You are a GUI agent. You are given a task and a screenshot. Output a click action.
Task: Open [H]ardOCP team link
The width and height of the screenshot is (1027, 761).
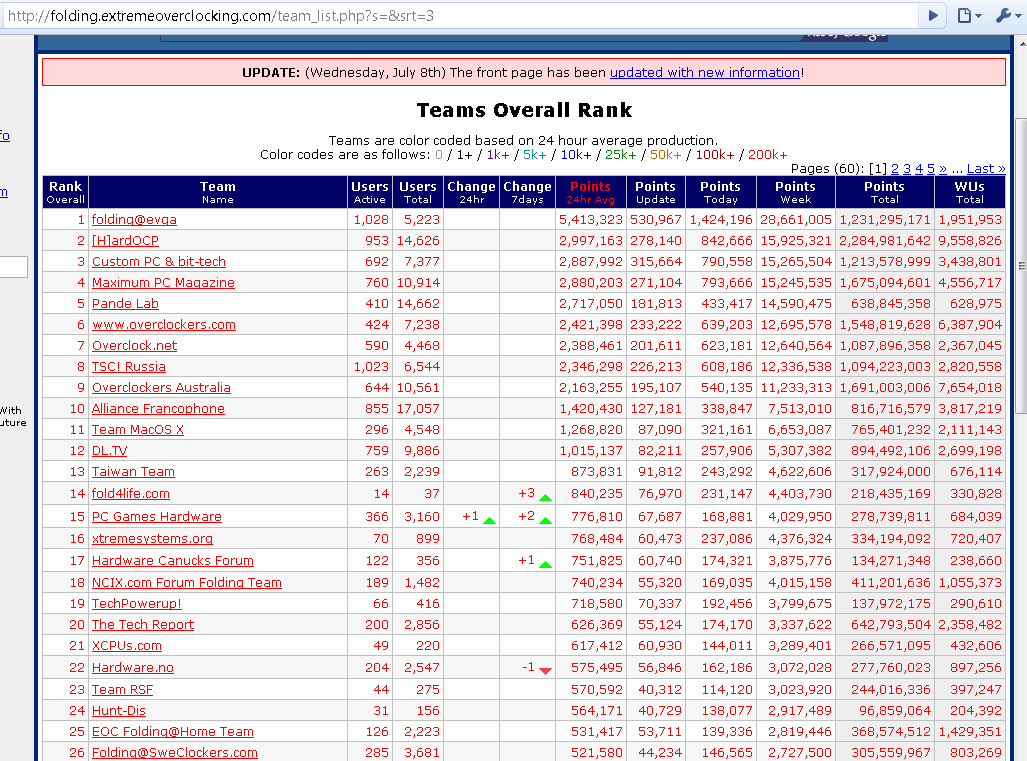(x=125, y=241)
